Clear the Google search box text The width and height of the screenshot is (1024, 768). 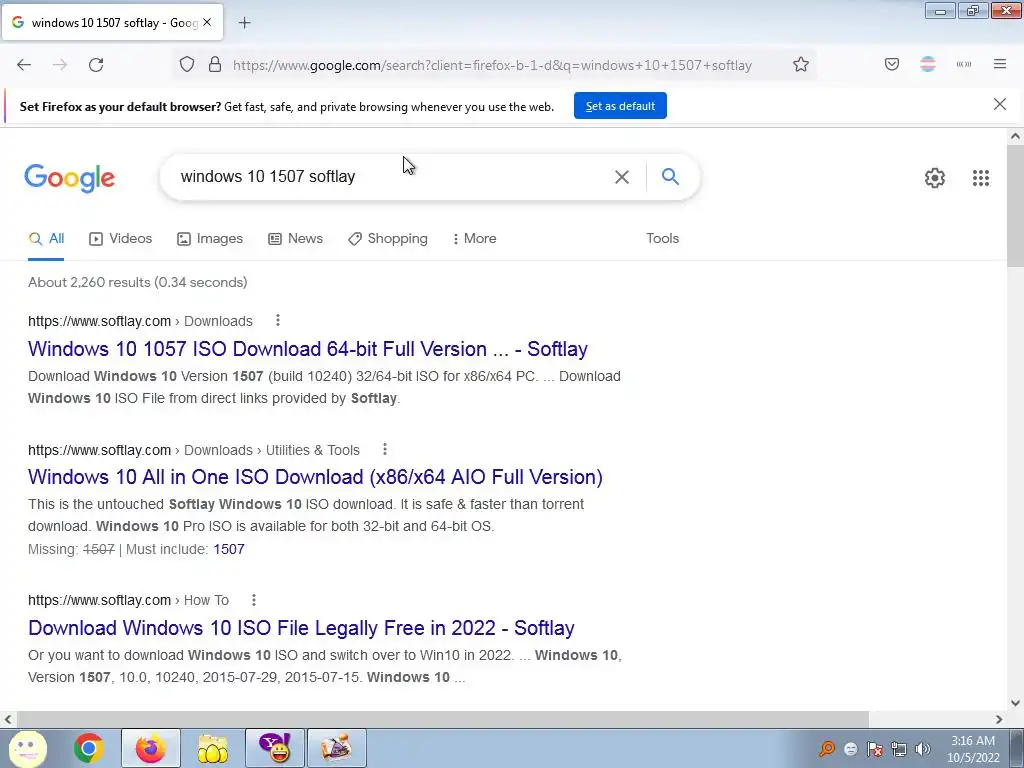[622, 177]
